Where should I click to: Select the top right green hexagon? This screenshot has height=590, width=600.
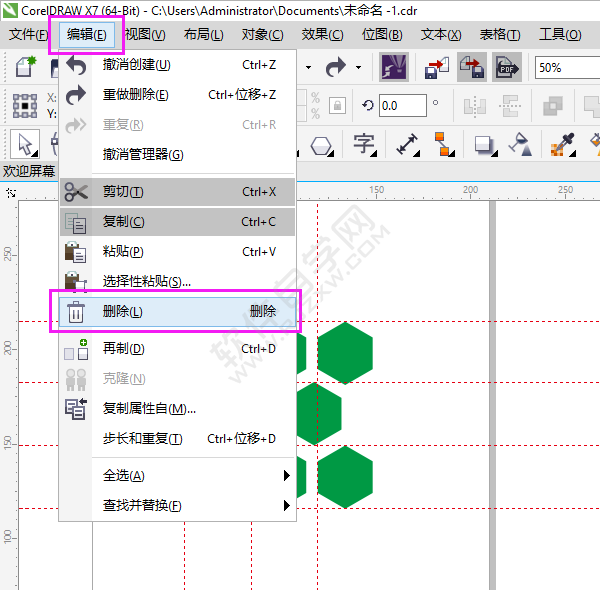pyautogui.click(x=345, y=353)
